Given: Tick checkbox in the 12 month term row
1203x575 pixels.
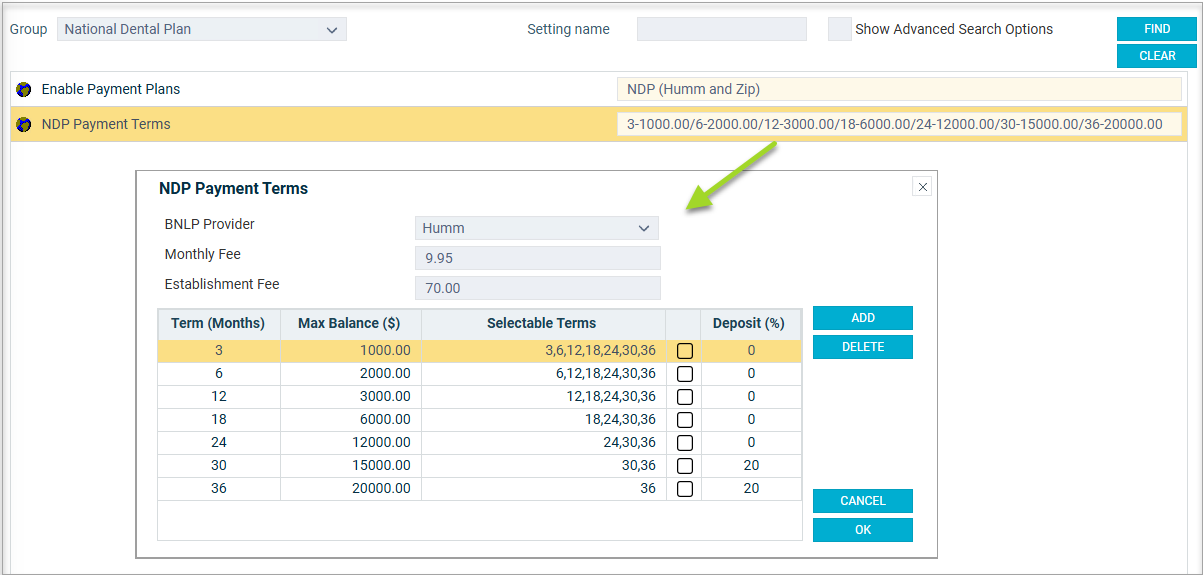Looking at the screenshot, I should [685, 397].
